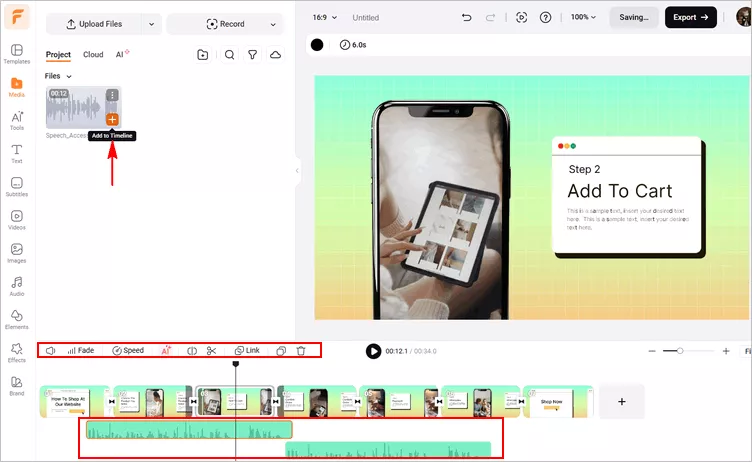
Task: Open the Subtitles sidebar panel
Action: [x=17, y=187]
